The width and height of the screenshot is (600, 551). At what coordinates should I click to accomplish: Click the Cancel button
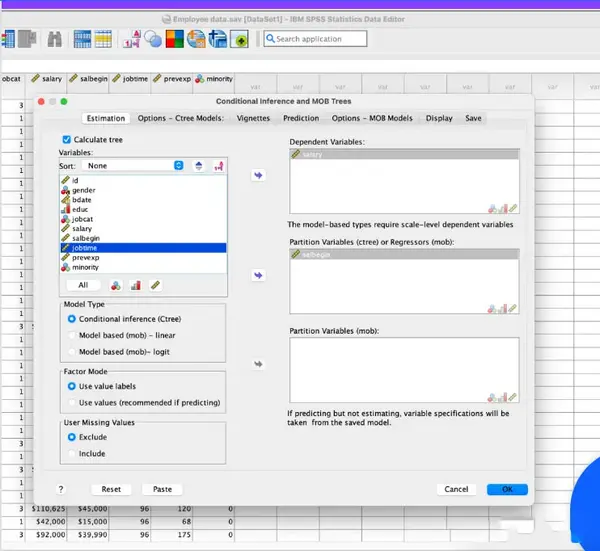point(456,489)
